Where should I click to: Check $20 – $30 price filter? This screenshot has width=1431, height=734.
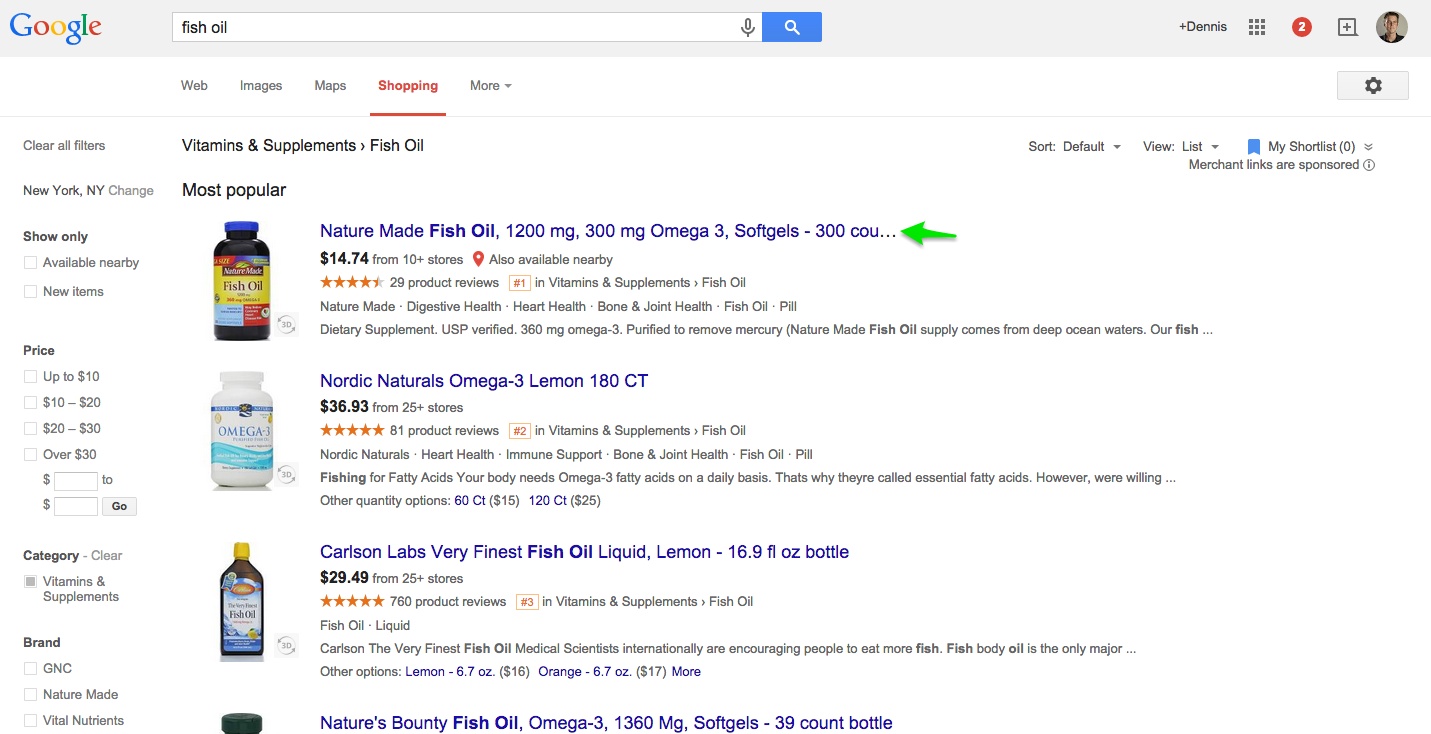point(31,429)
